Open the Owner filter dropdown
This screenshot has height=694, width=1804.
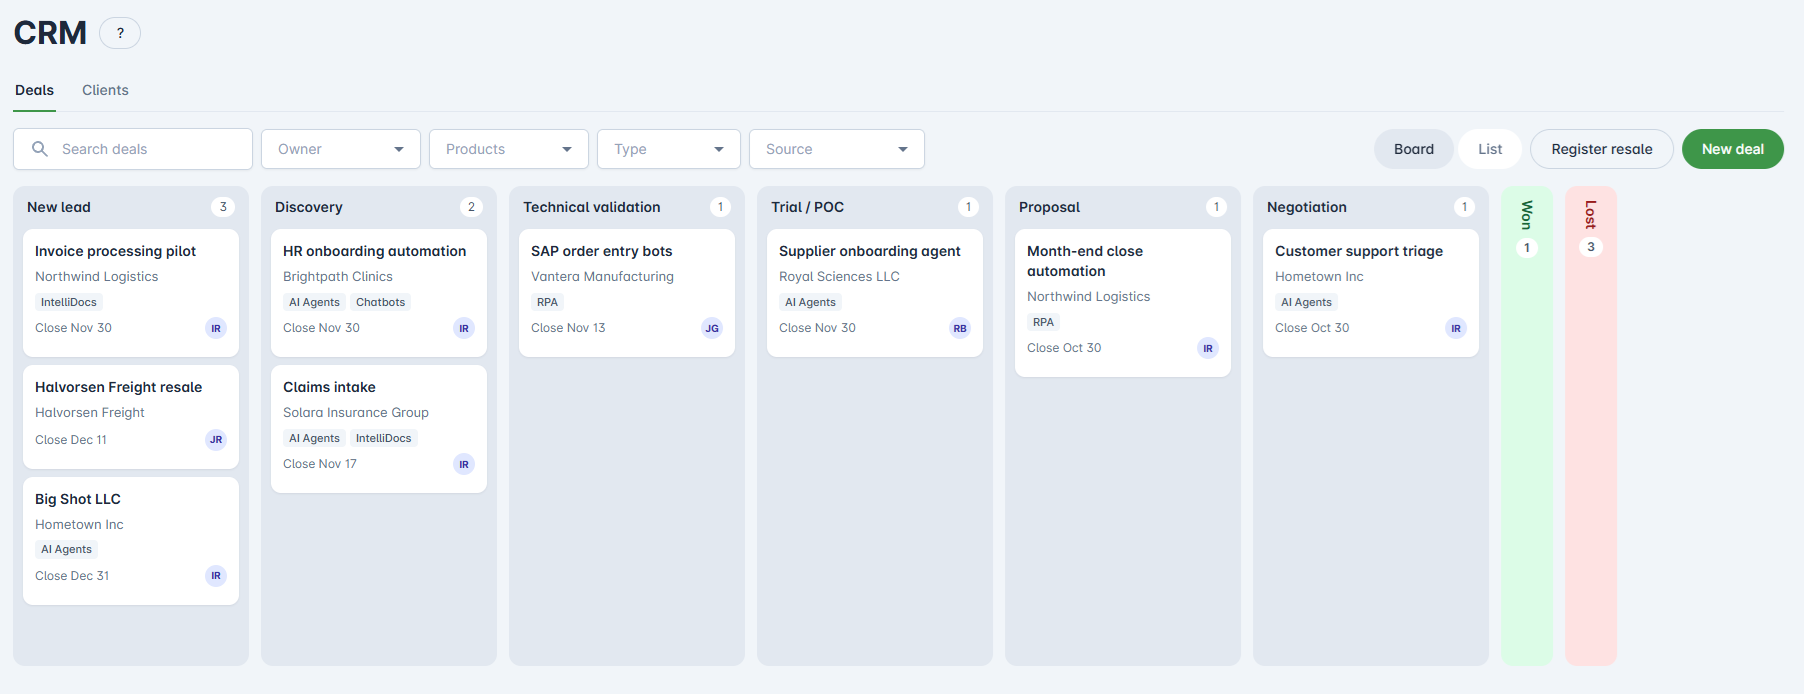(341, 149)
